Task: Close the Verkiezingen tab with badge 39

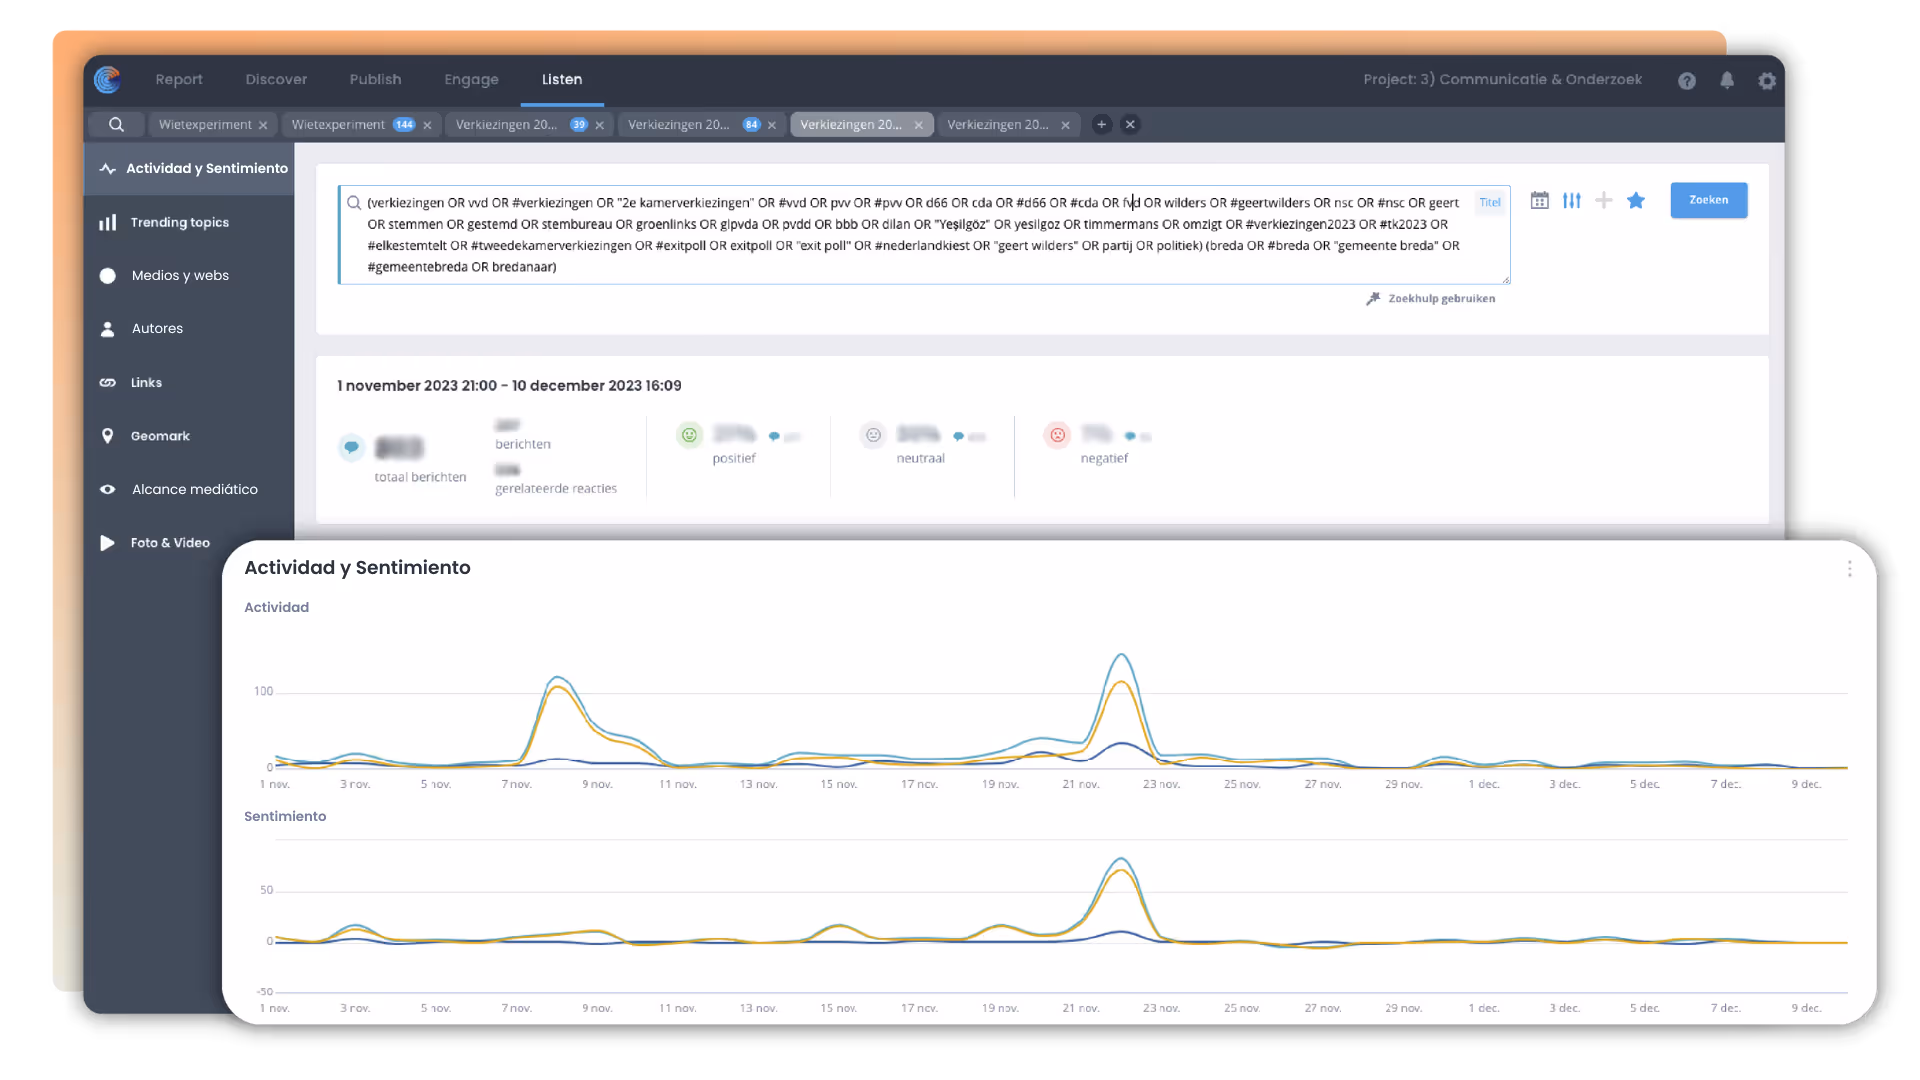Action: click(599, 125)
